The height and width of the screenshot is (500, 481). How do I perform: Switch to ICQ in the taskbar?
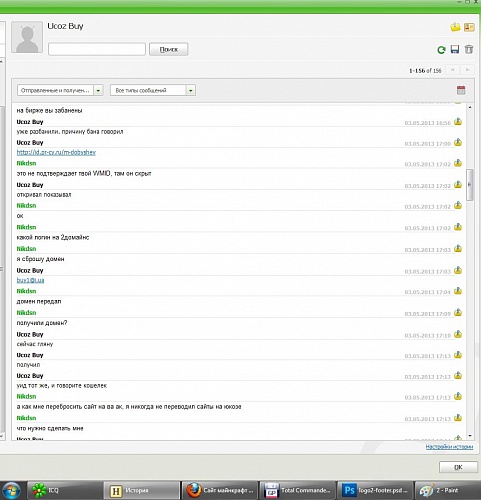[x=64, y=490]
